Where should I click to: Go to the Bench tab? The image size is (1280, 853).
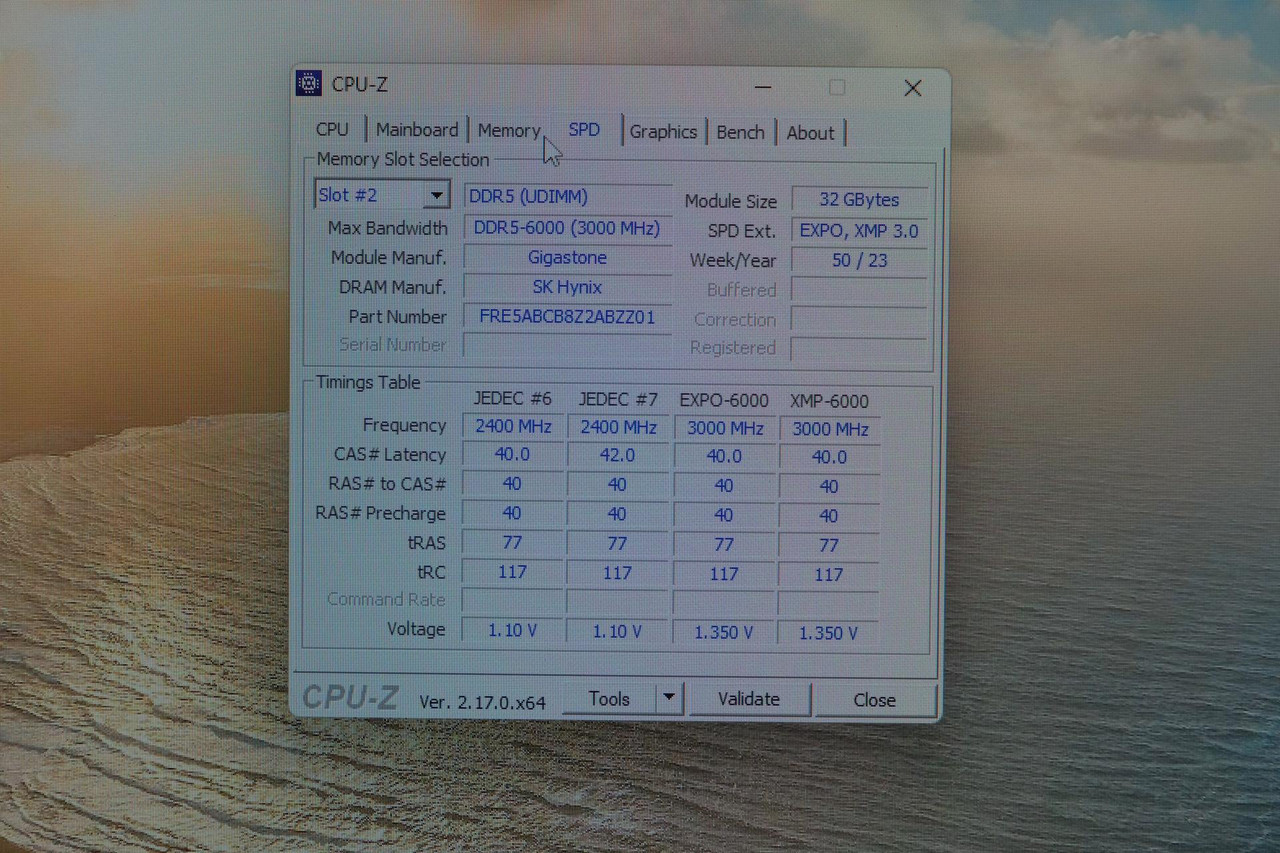(740, 132)
